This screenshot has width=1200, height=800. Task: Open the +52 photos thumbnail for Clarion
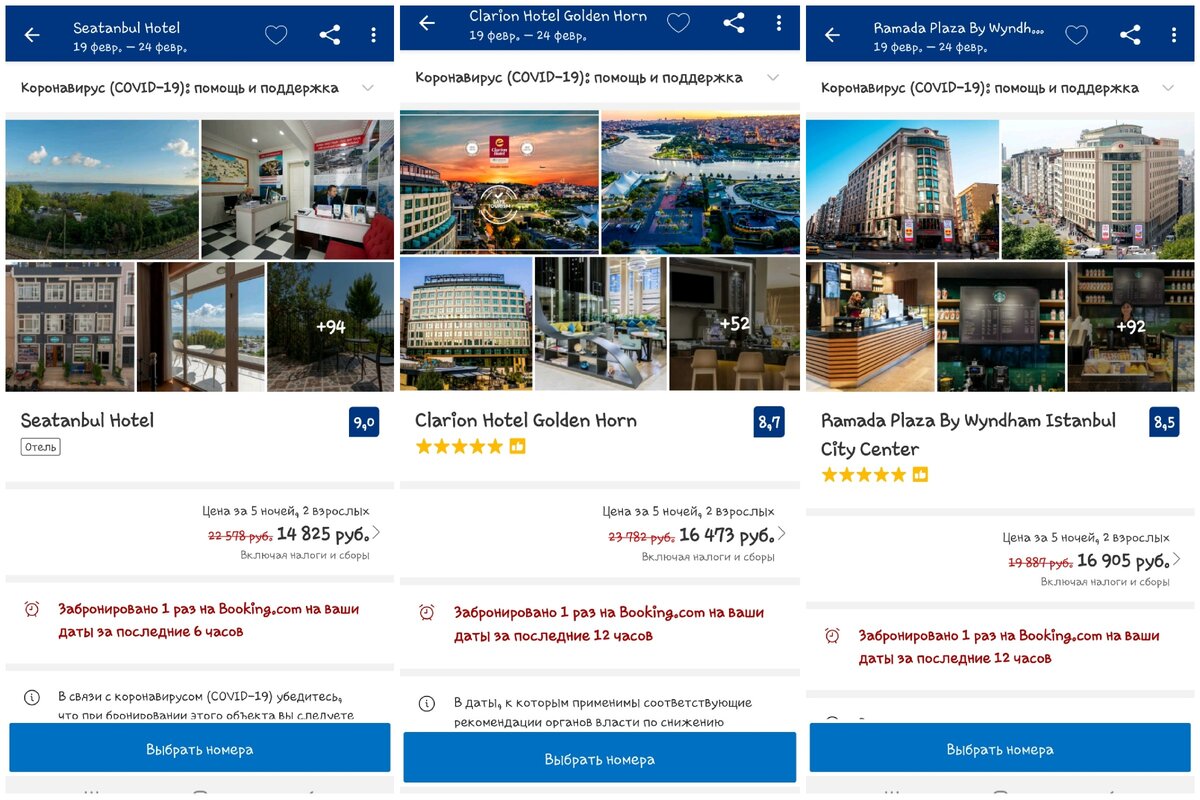click(735, 323)
